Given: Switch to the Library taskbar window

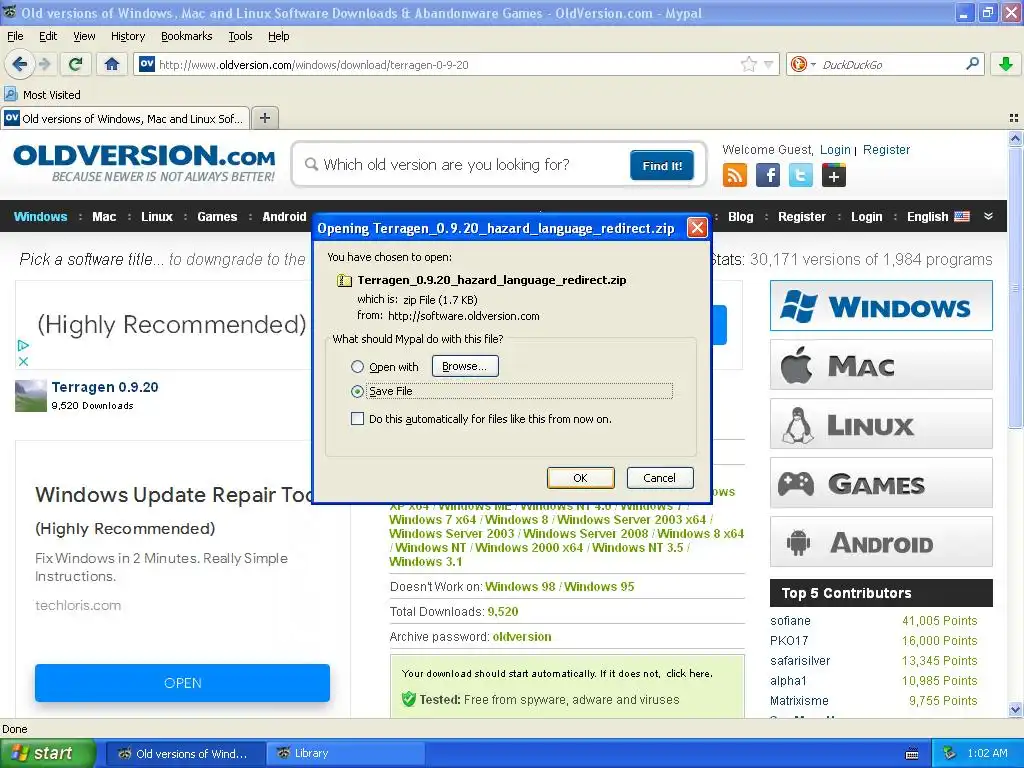Looking at the screenshot, I should point(345,753).
